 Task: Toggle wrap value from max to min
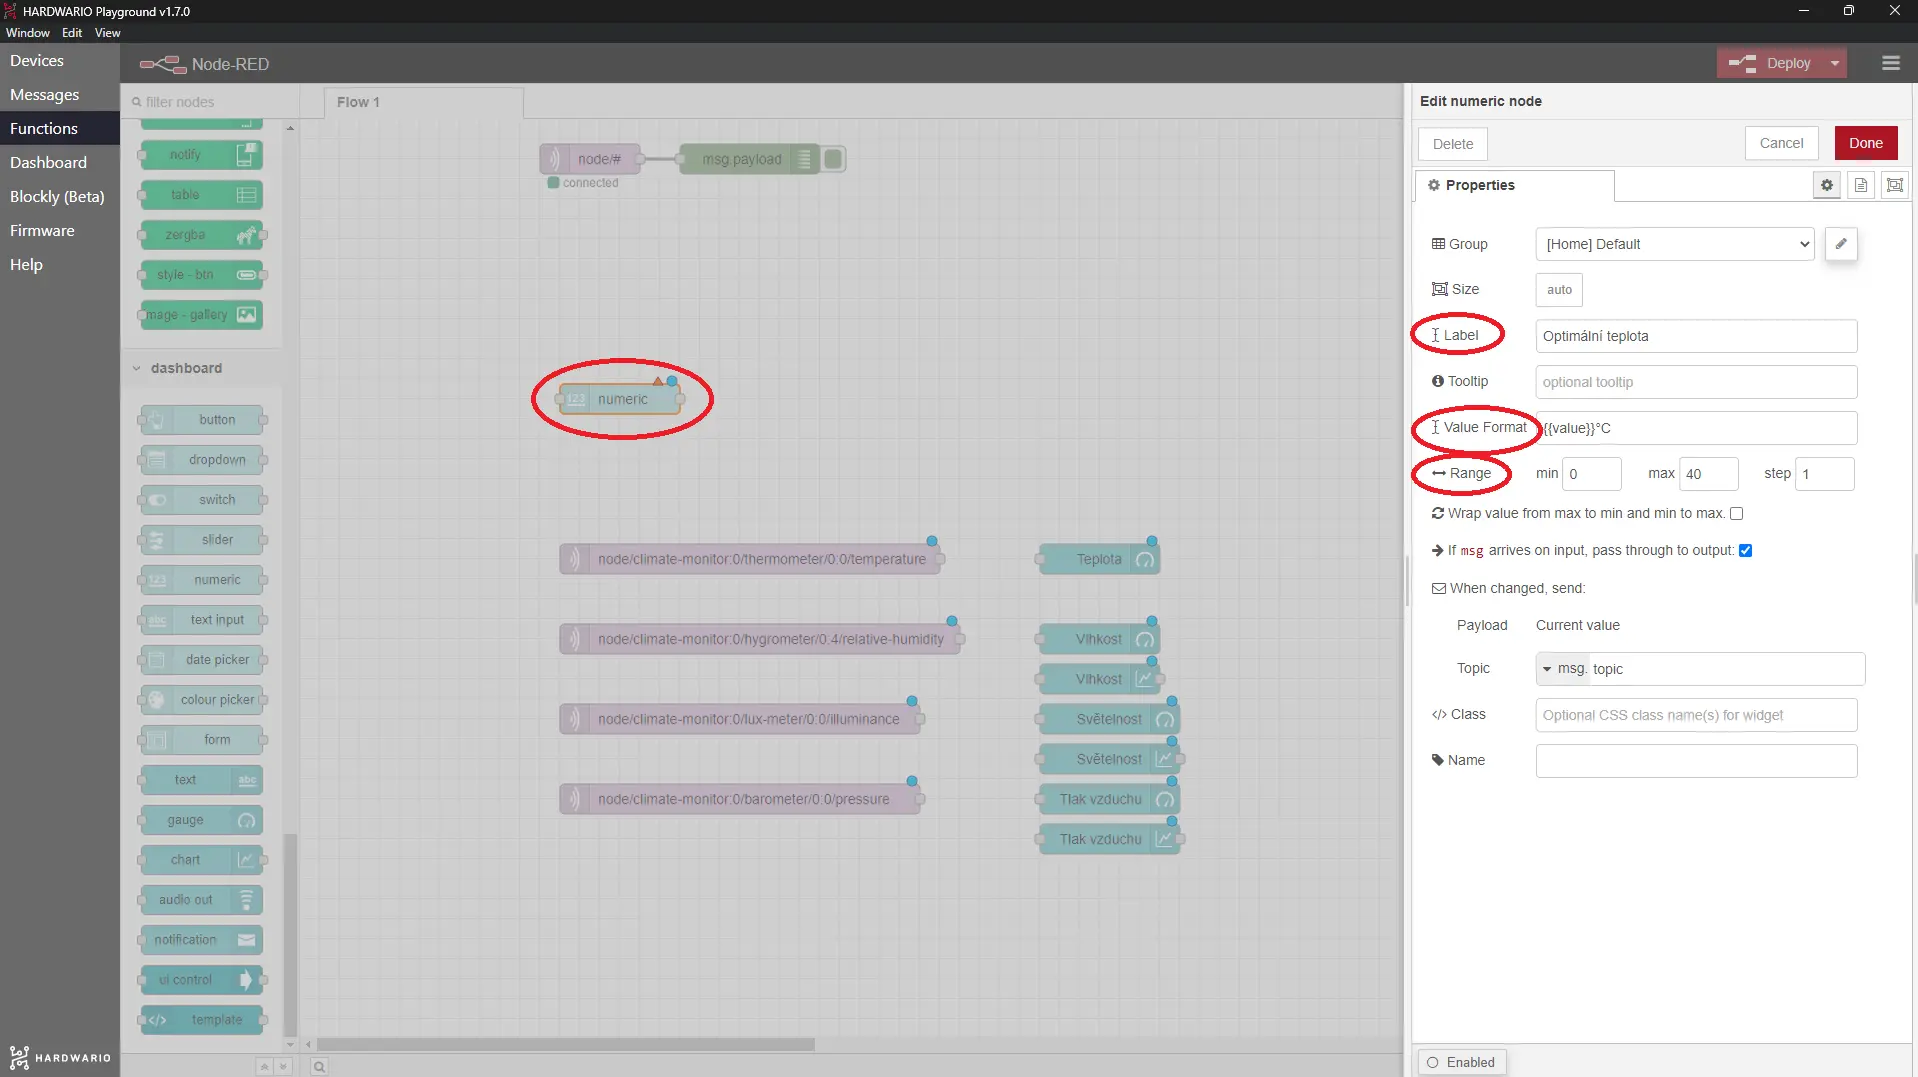tap(1736, 514)
